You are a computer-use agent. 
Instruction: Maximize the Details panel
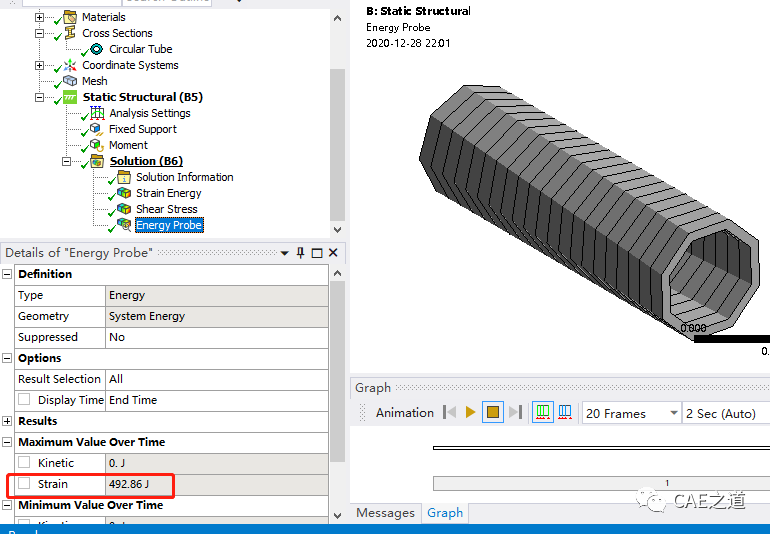point(317,253)
